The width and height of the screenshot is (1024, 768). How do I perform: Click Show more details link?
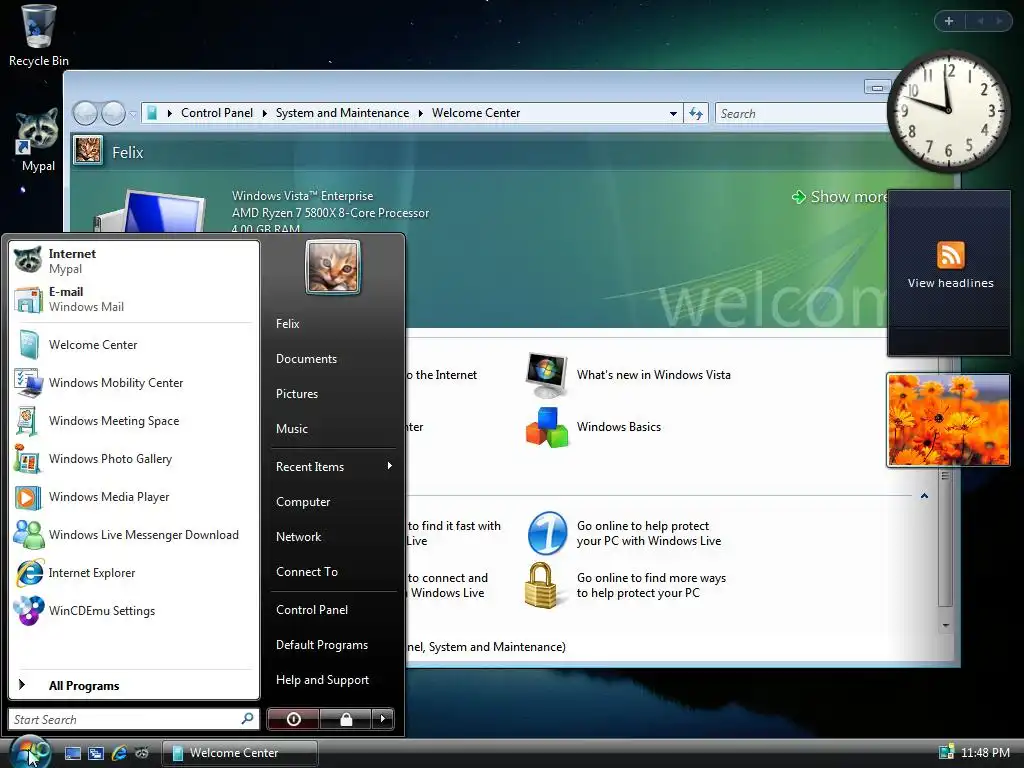[x=839, y=197]
